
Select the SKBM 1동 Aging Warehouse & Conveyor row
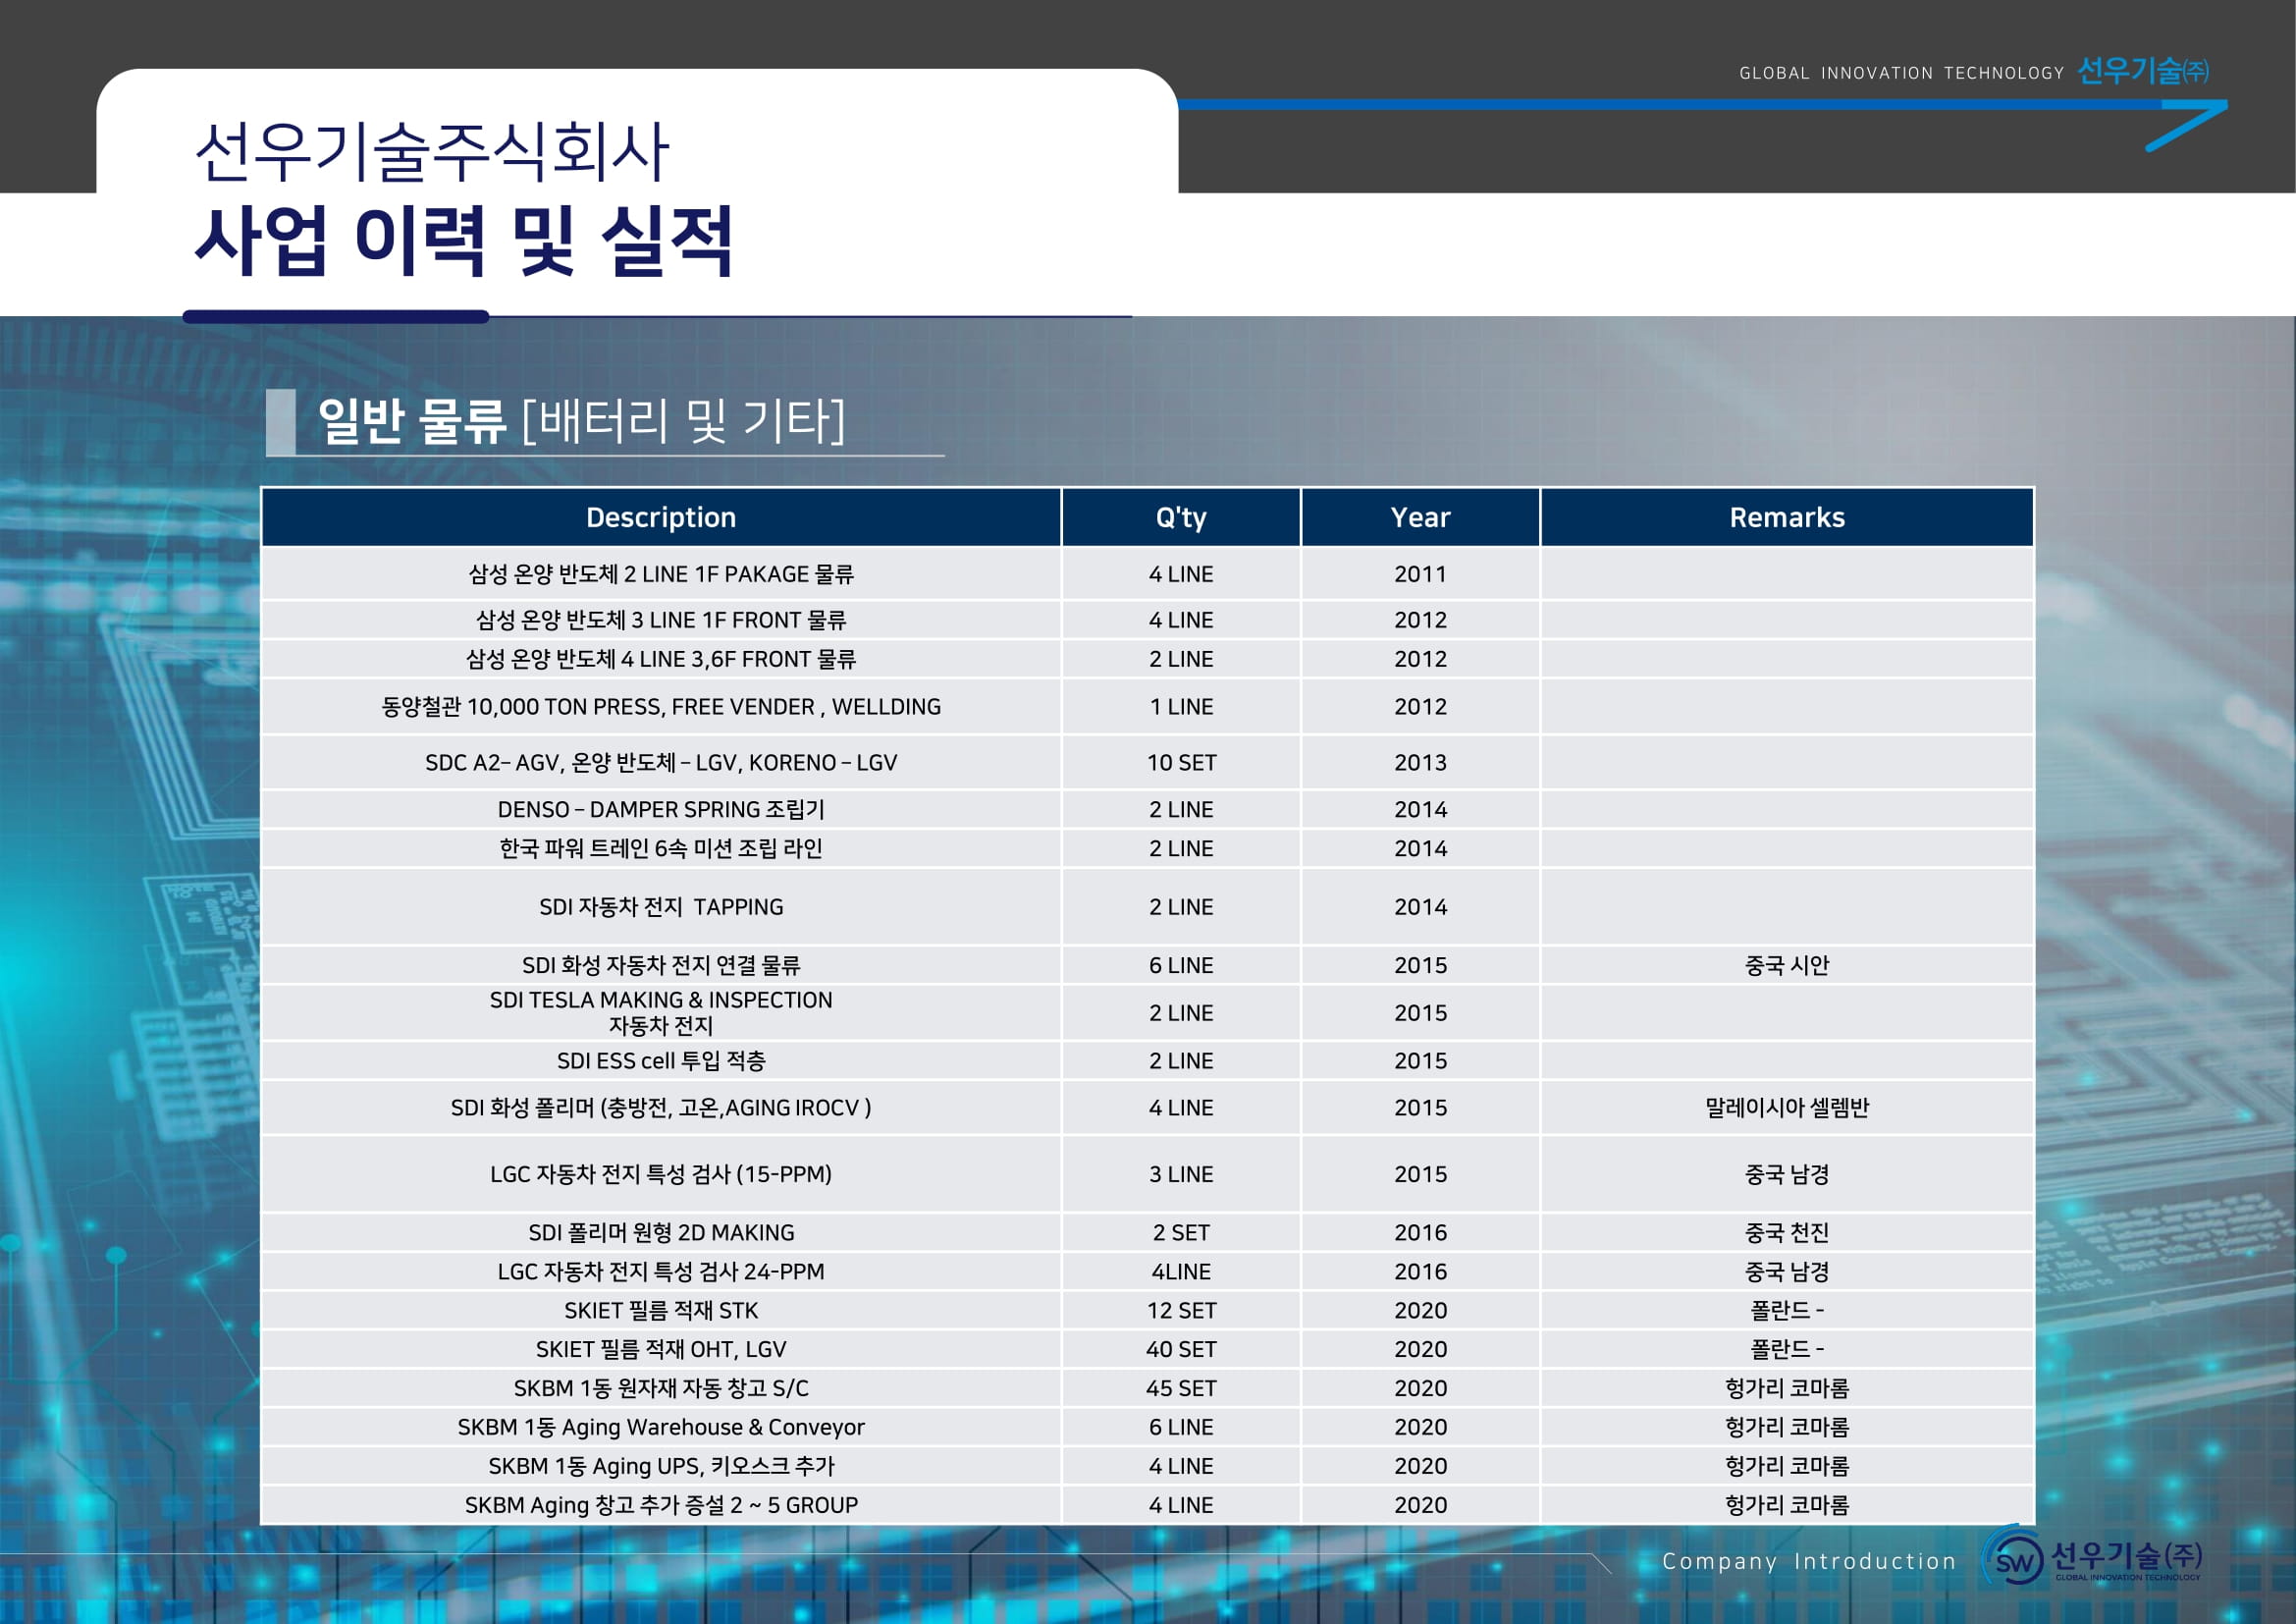pos(660,1427)
